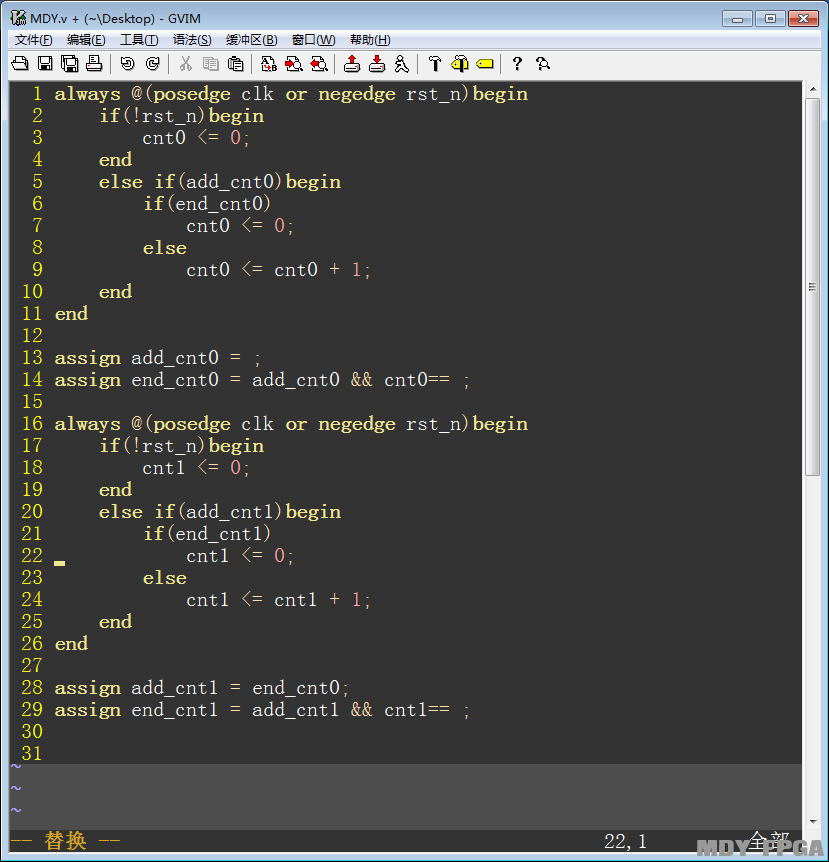Viewport: 829px width, 862px height.
Task: Click the Make hammer icon
Action: (x=435, y=64)
